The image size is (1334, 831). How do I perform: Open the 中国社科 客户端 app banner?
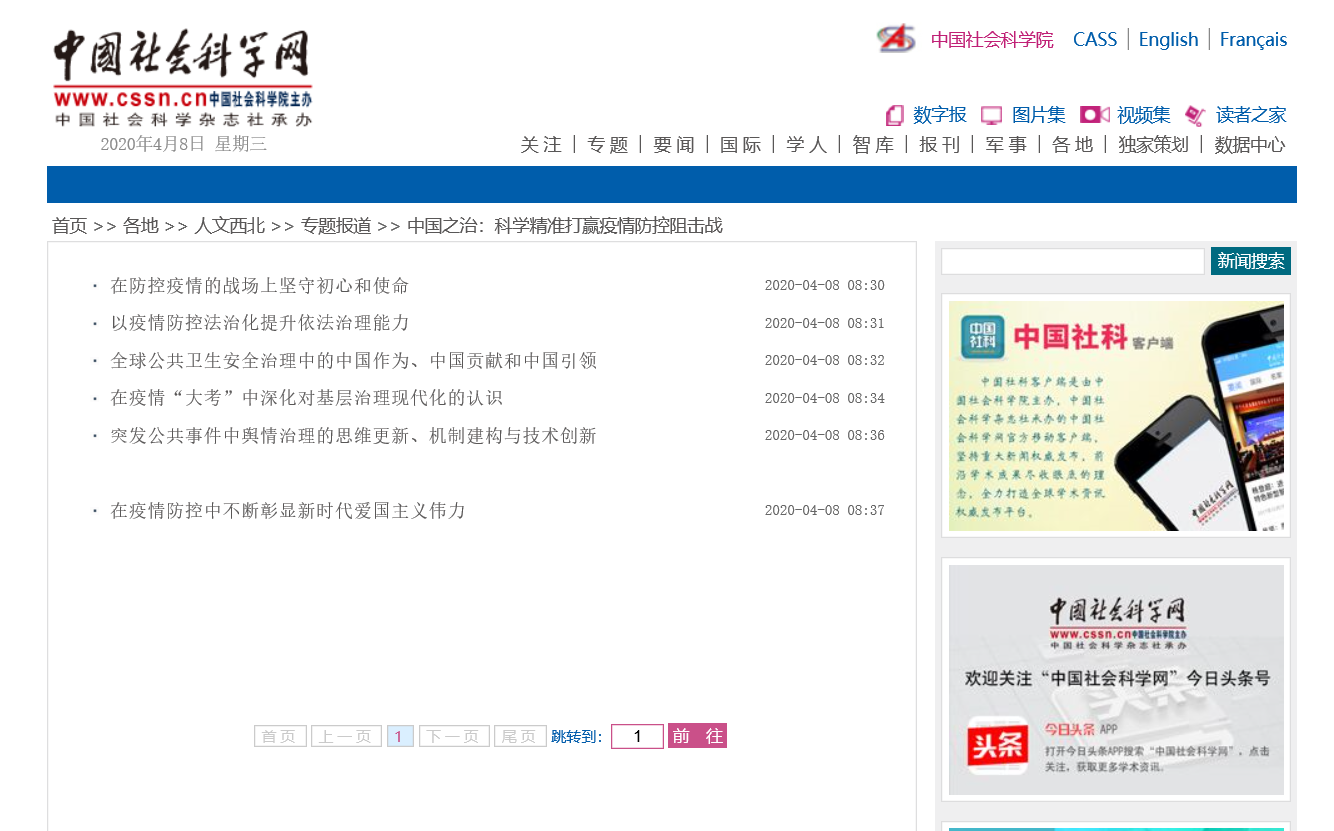coord(1115,416)
